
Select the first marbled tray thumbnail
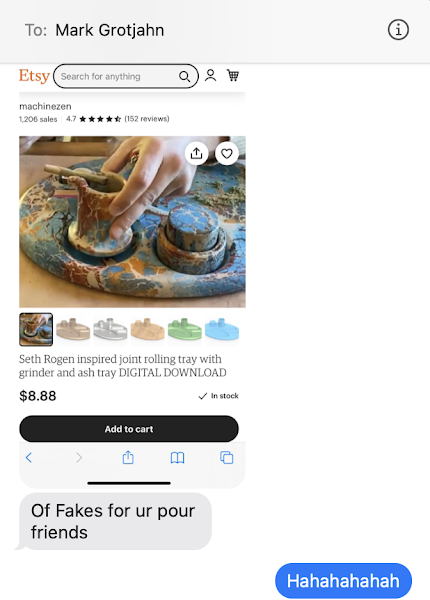pos(36,329)
